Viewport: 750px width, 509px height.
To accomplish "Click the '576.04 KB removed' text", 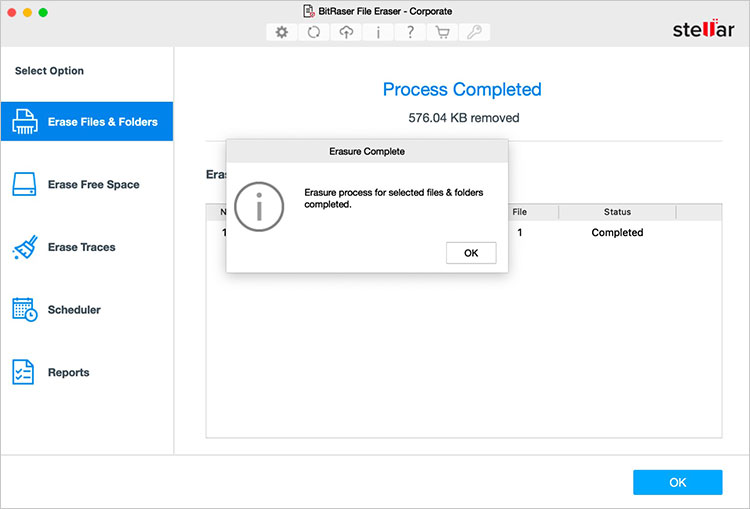I will point(463,118).
